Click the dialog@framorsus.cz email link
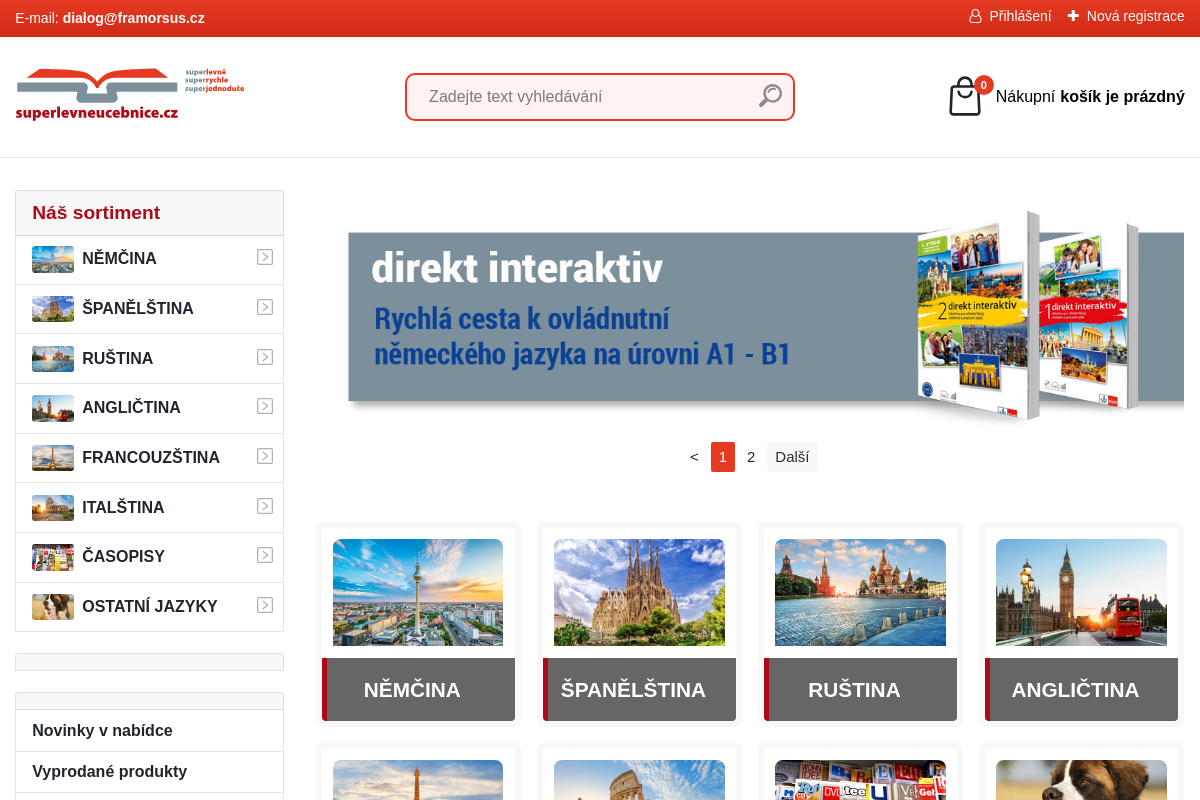This screenshot has width=1200, height=800. [134, 18]
